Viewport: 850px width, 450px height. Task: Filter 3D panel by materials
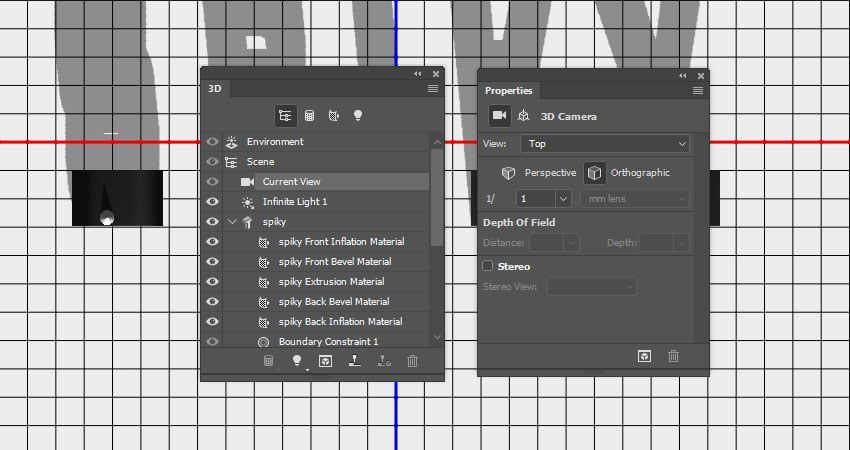coord(333,115)
